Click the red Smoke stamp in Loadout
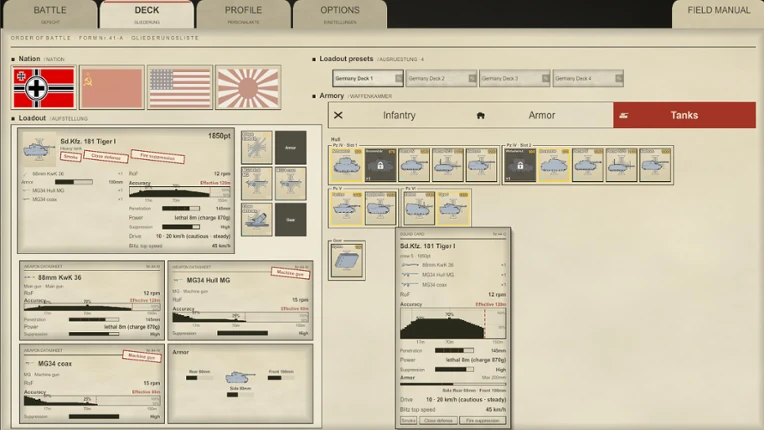The image size is (764, 430). (71, 157)
